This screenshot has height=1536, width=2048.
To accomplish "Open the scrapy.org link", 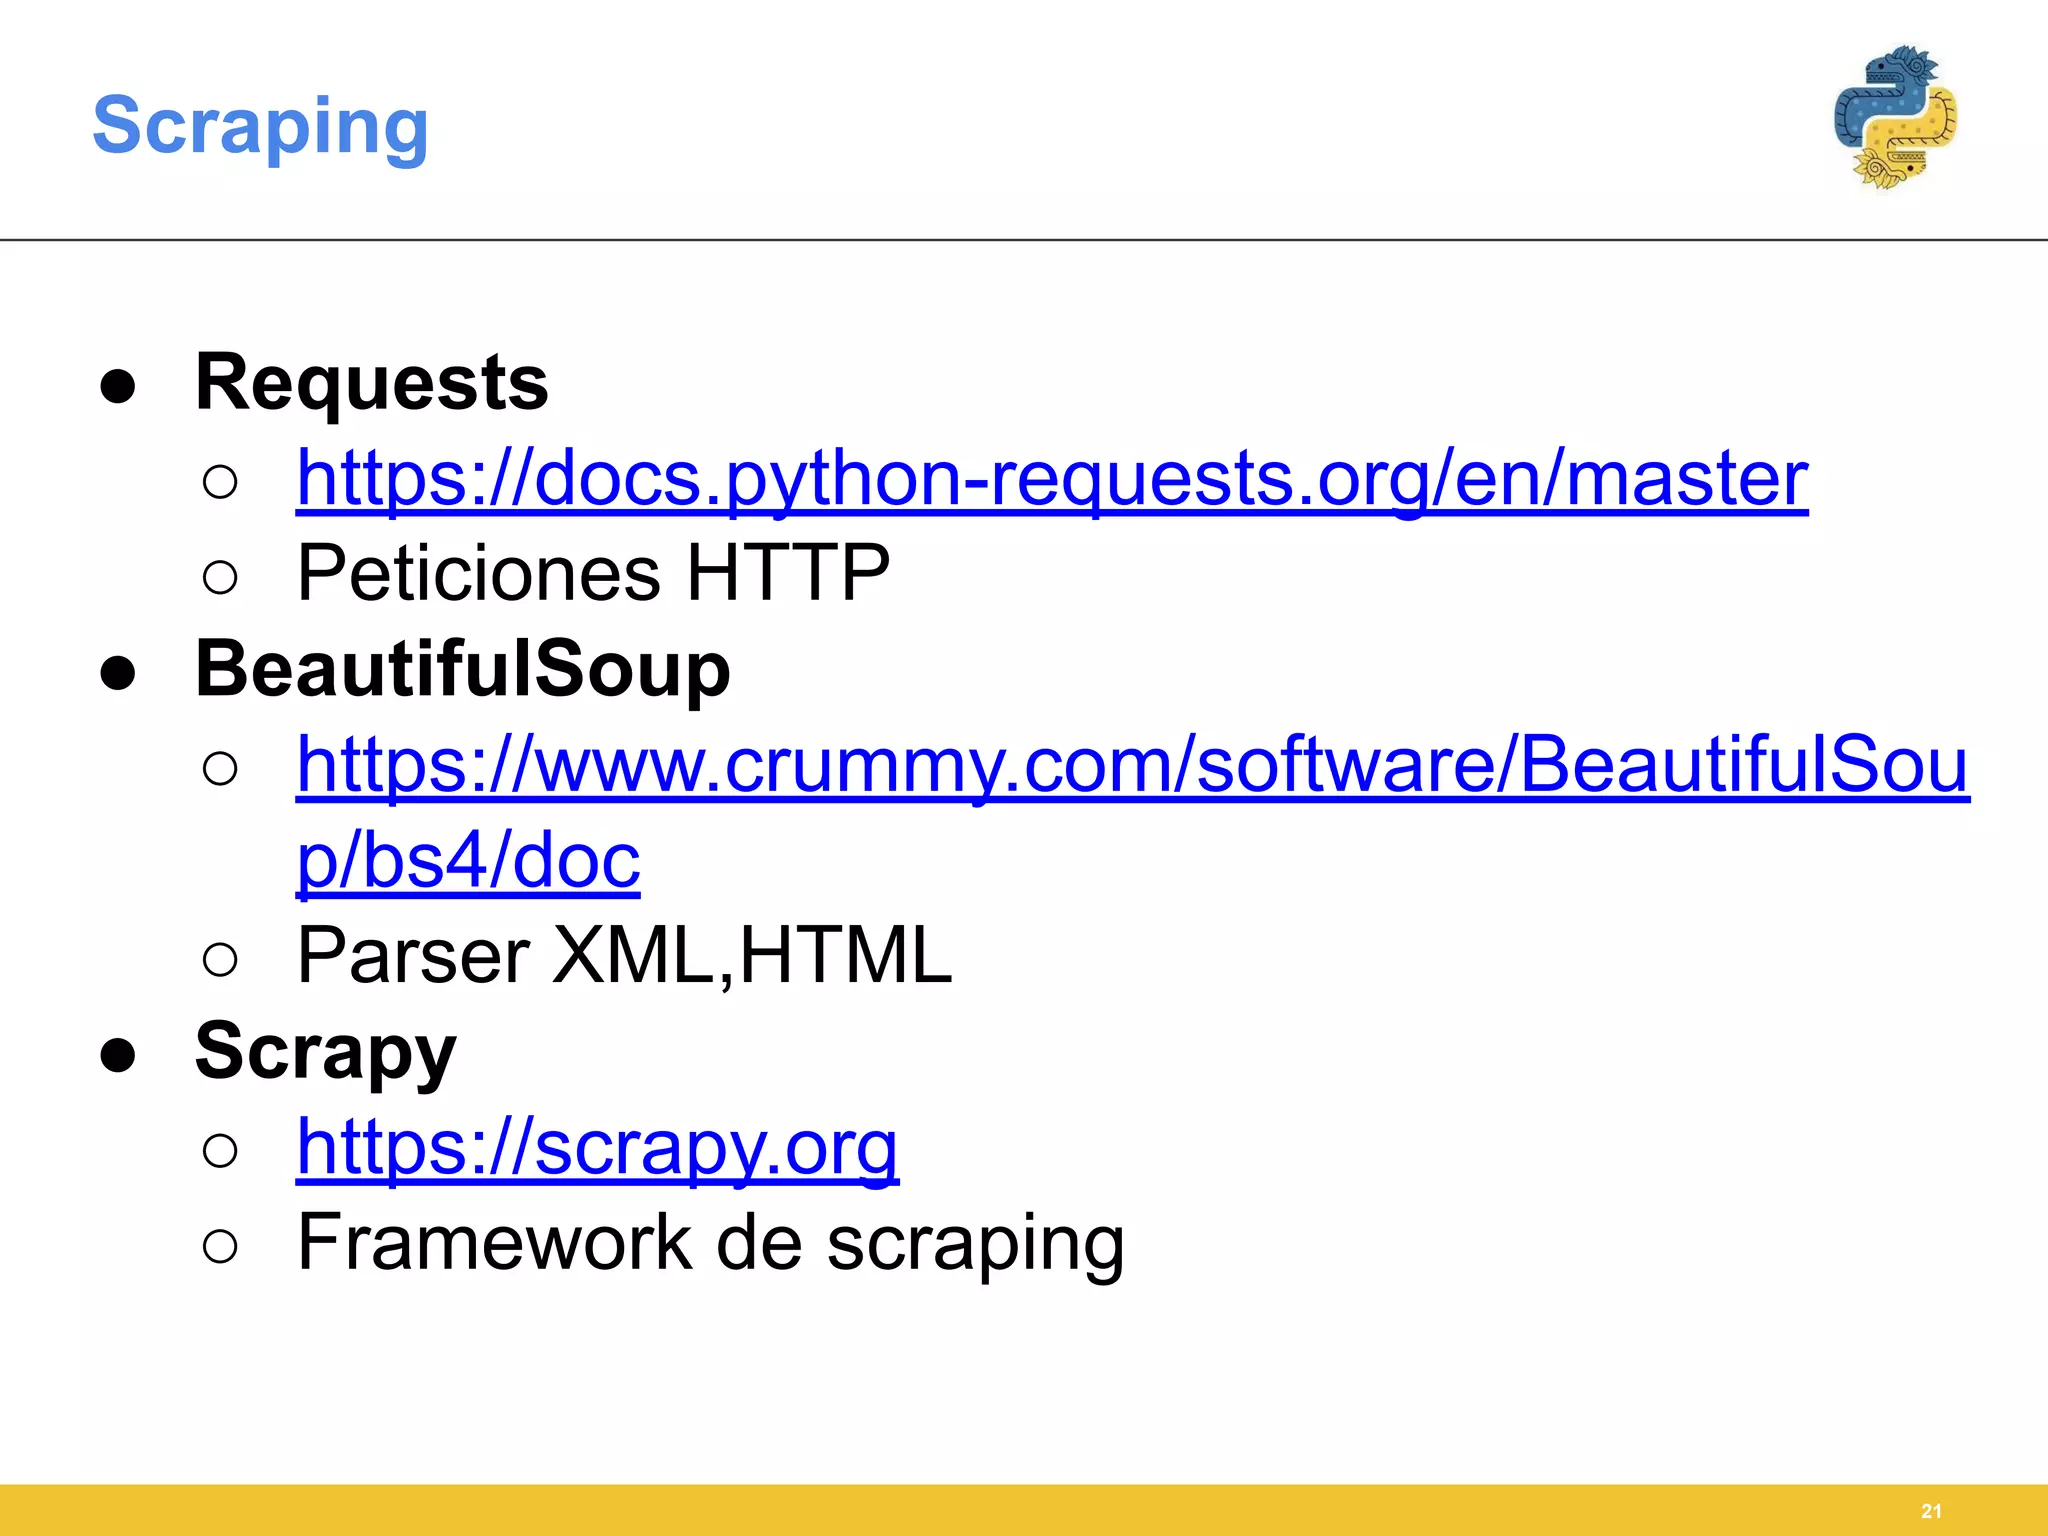I will point(597,1147).
